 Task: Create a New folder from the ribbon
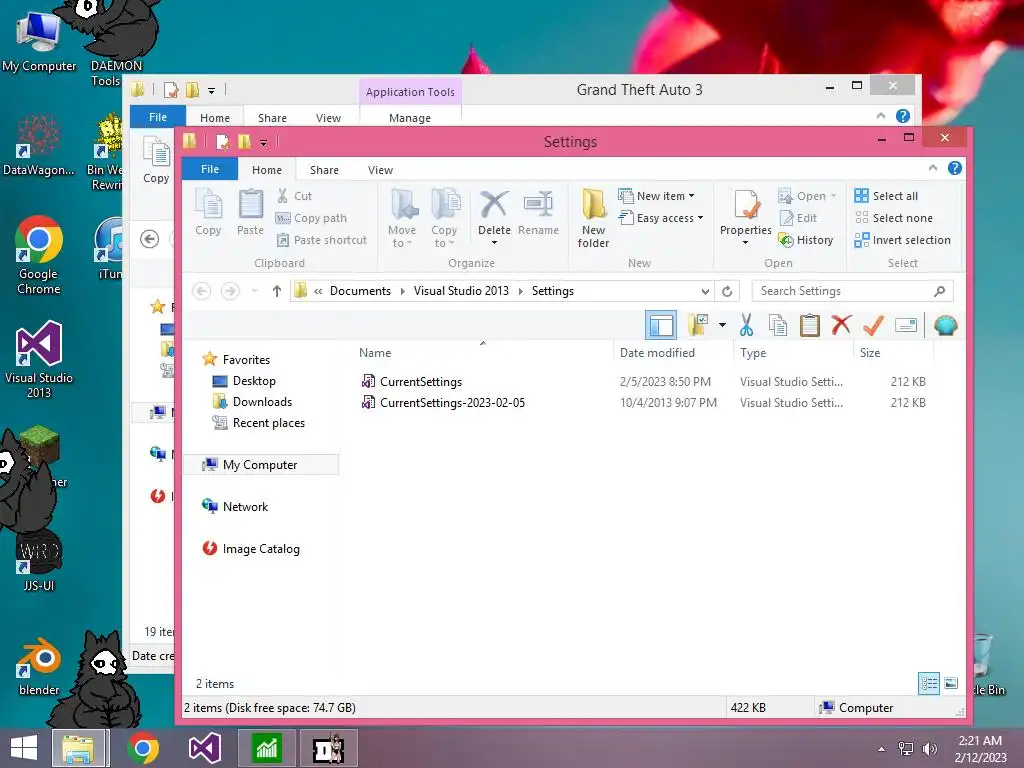click(x=593, y=218)
